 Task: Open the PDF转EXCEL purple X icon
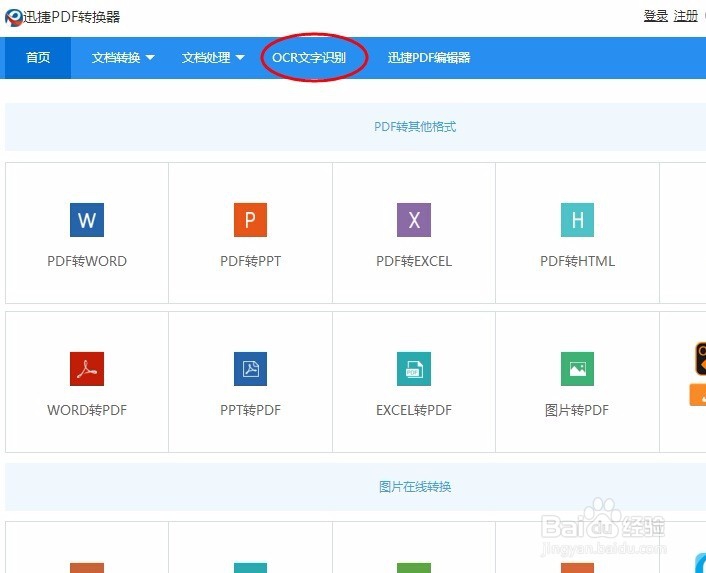414,220
